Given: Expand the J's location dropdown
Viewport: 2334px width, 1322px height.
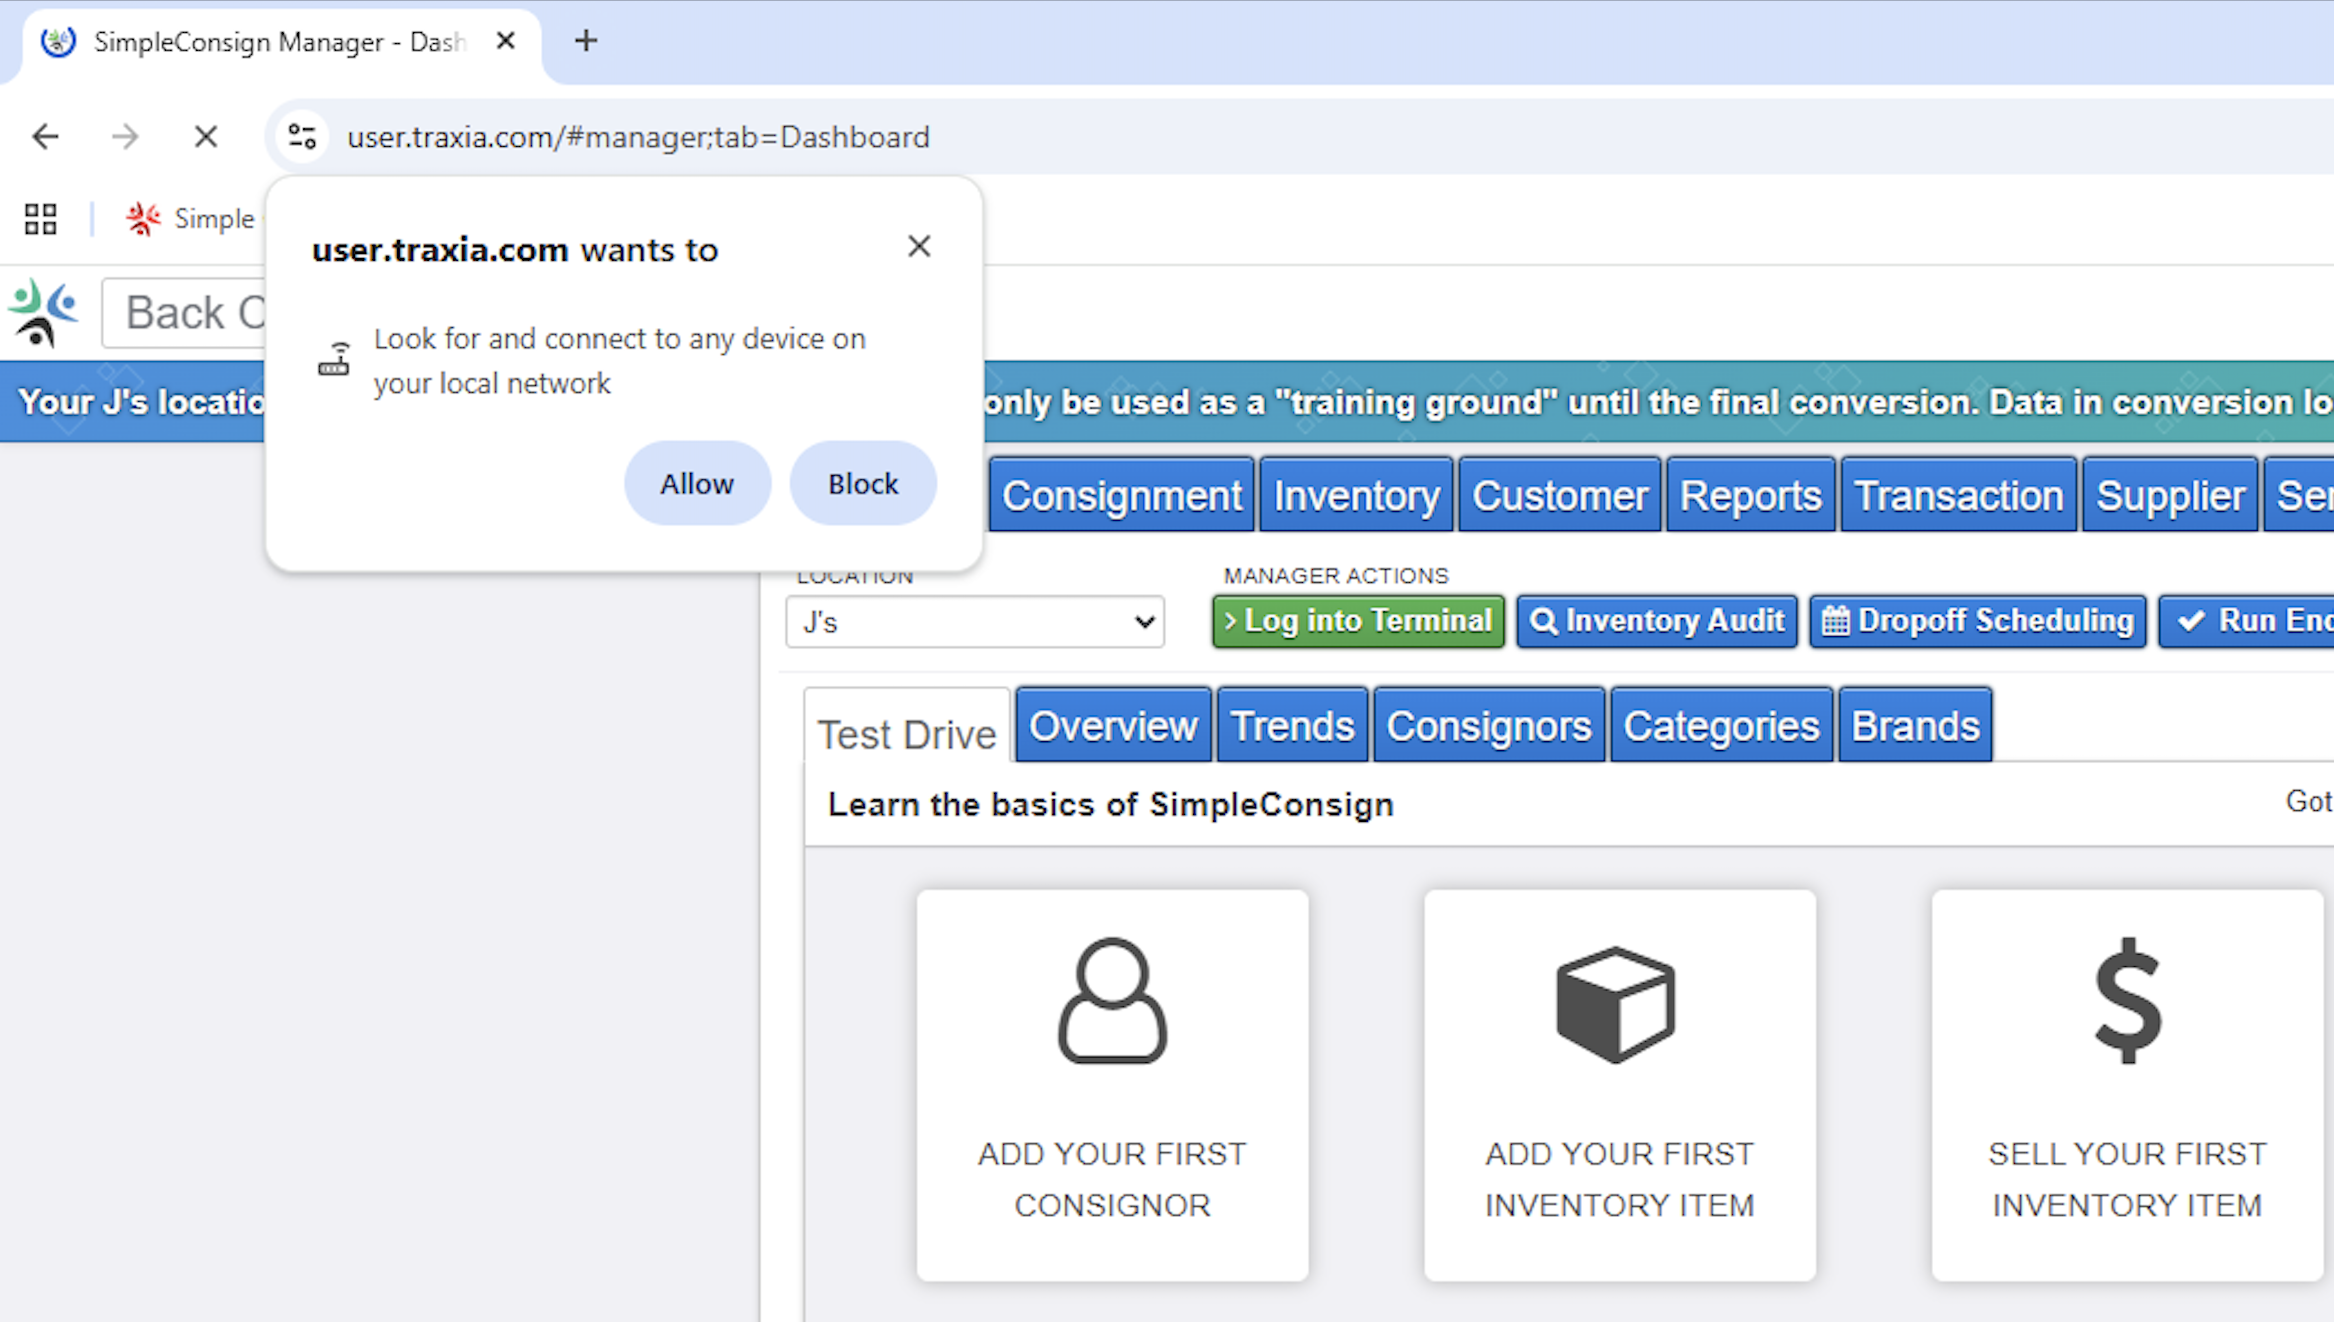Looking at the screenshot, I should (x=974, y=622).
